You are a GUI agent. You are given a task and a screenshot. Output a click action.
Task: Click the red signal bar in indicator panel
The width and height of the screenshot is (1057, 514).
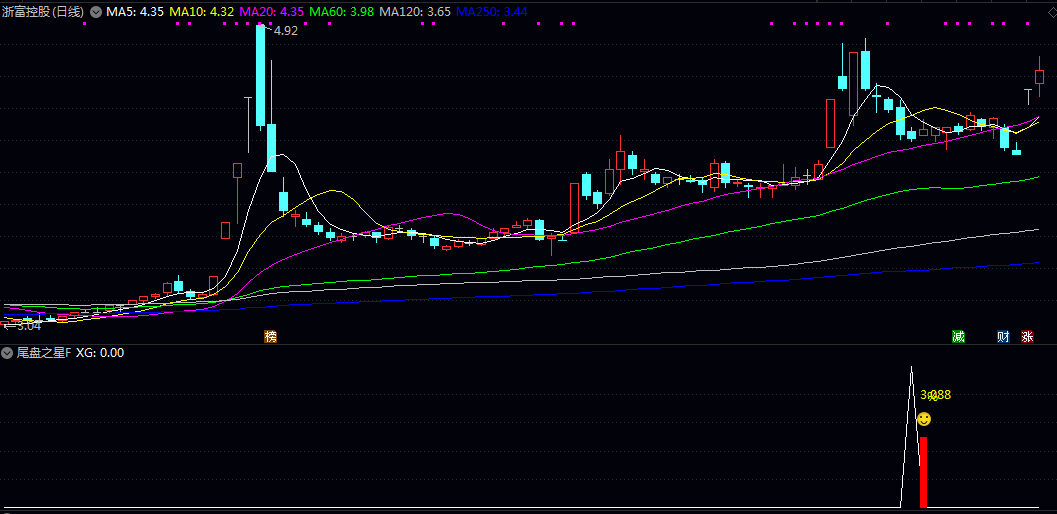923,471
